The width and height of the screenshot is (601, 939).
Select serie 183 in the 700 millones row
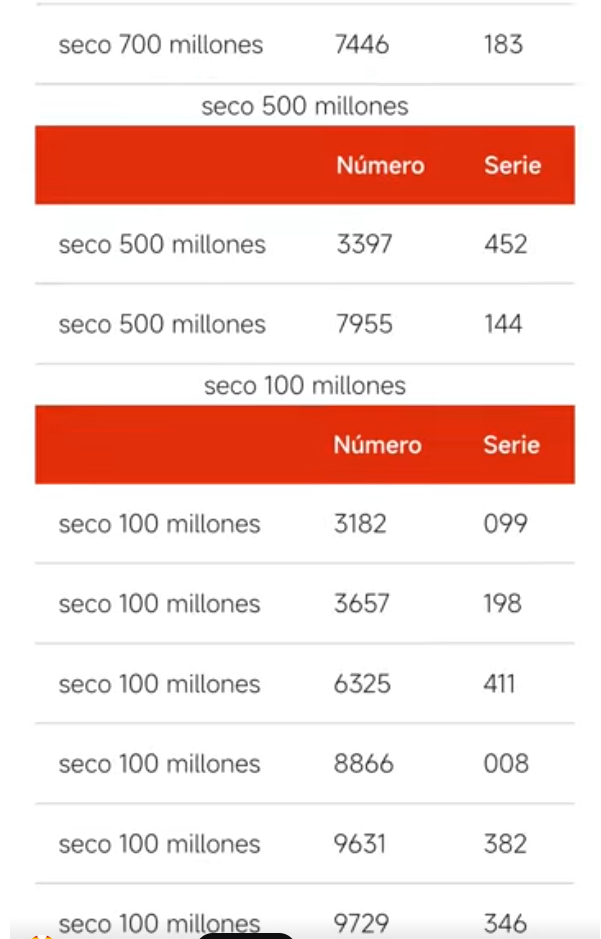click(x=503, y=44)
